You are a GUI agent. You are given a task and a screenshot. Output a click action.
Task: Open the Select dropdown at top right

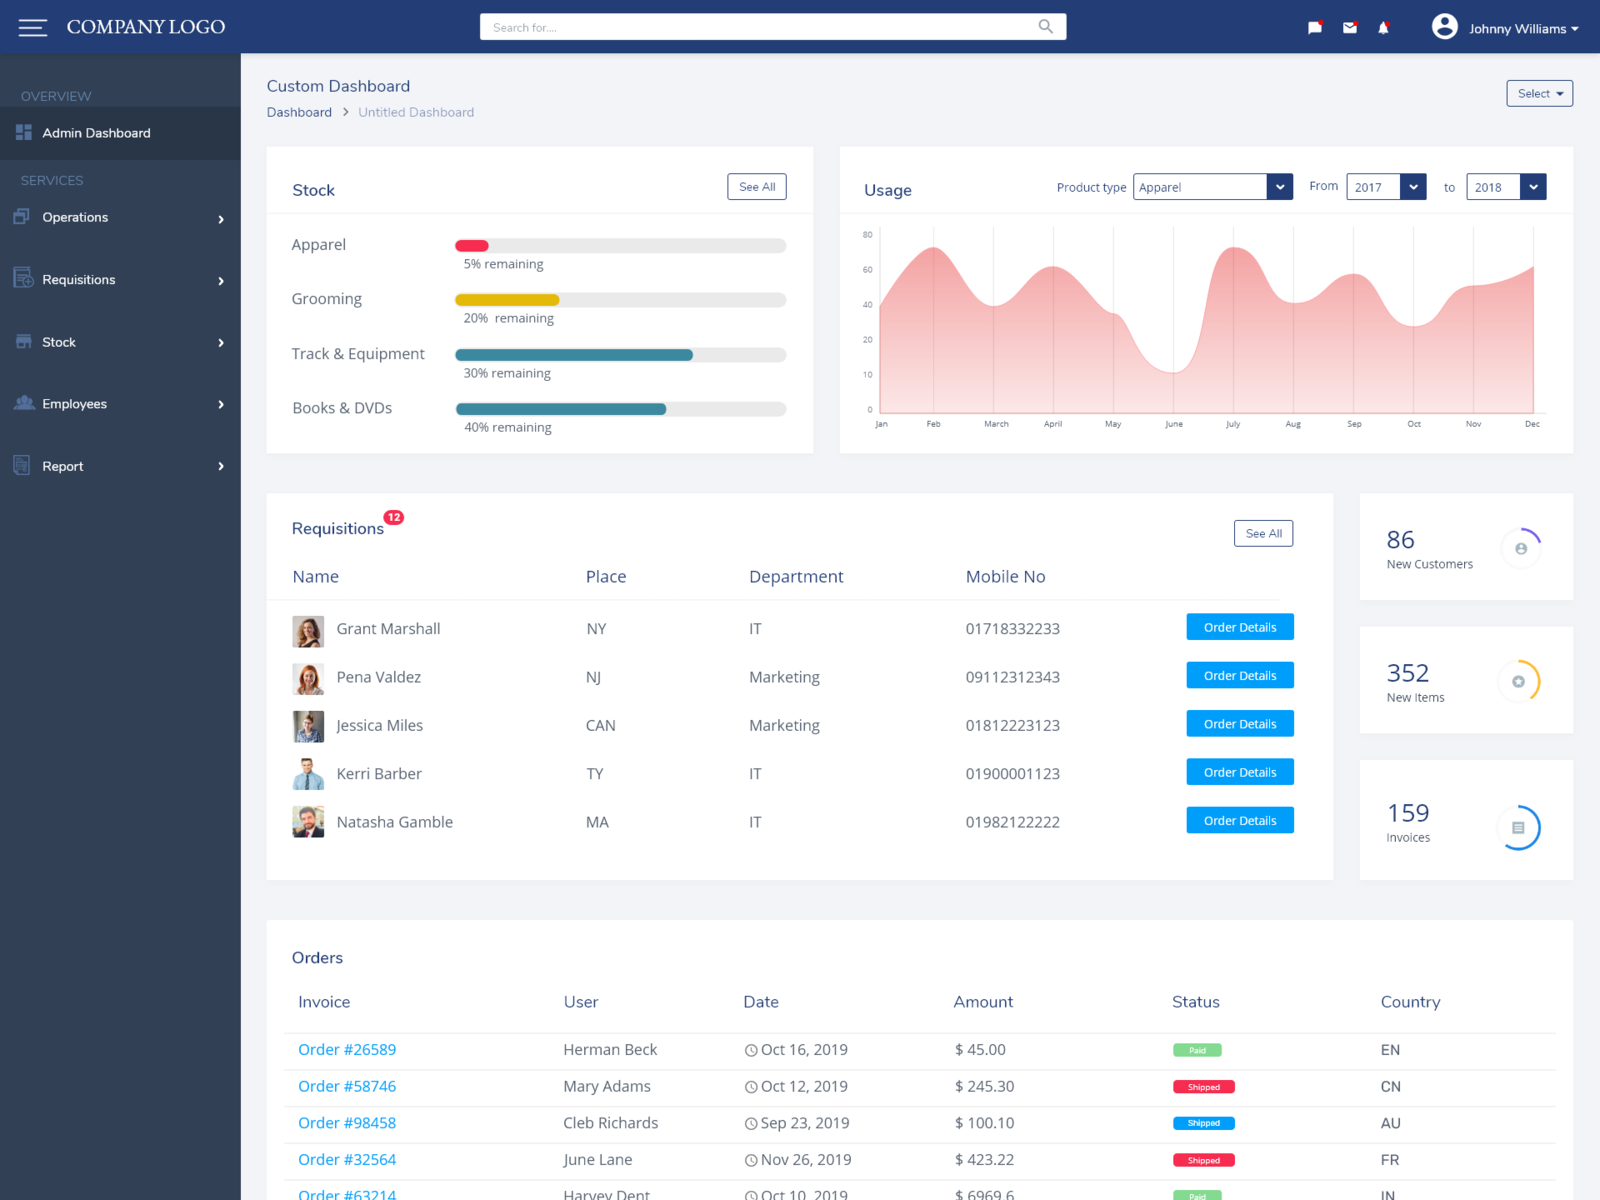pos(1539,93)
